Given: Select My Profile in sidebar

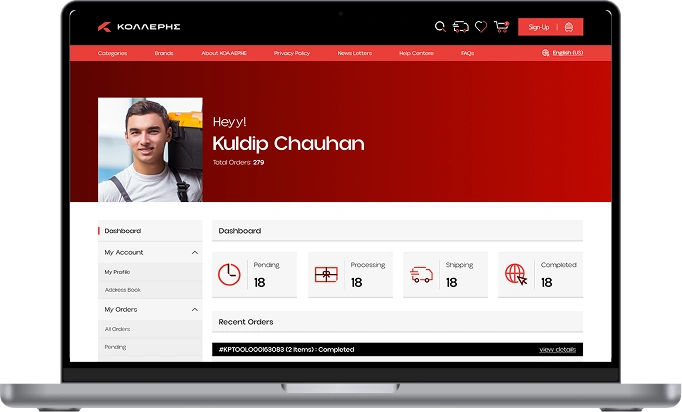Looking at the screenshot, I should 118,272.
